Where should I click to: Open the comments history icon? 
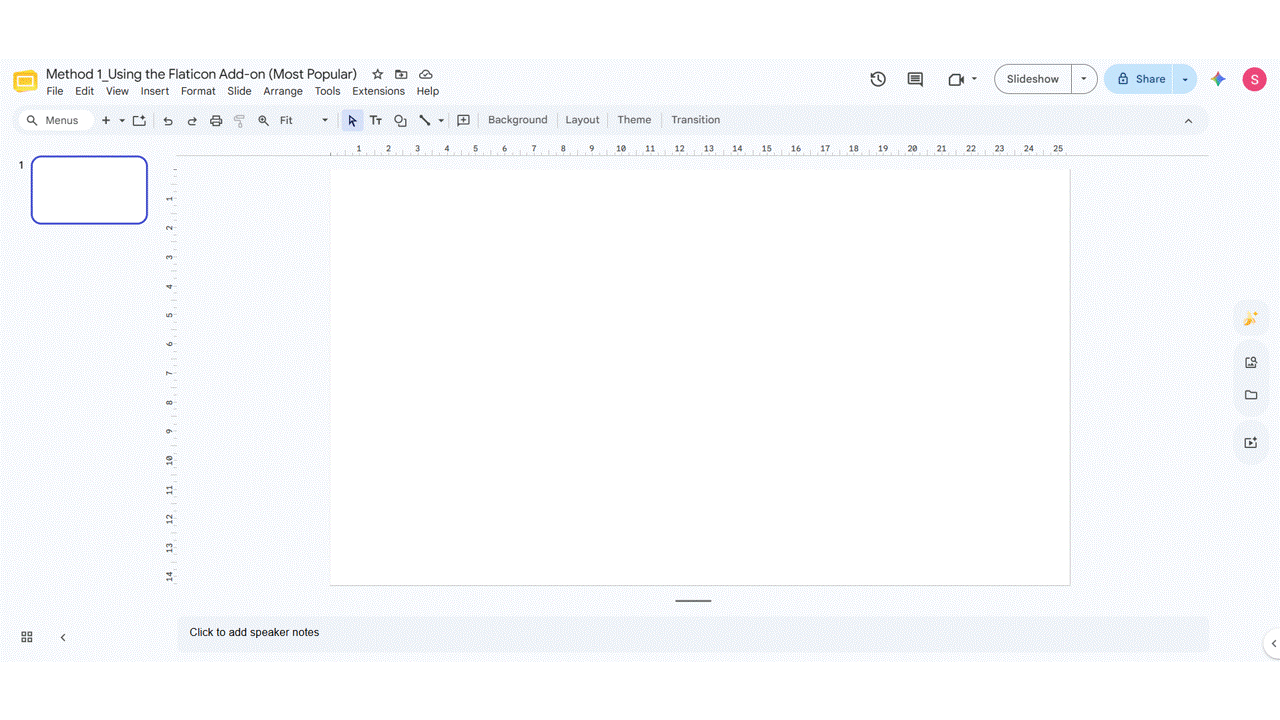(x=915, y=79)
